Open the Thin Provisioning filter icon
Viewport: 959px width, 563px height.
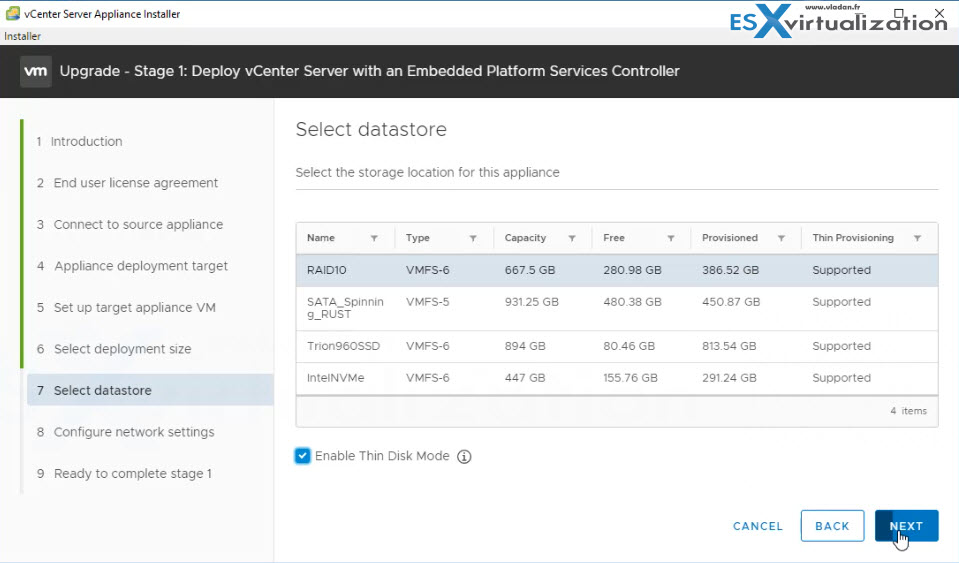click(x=917, y=239)
